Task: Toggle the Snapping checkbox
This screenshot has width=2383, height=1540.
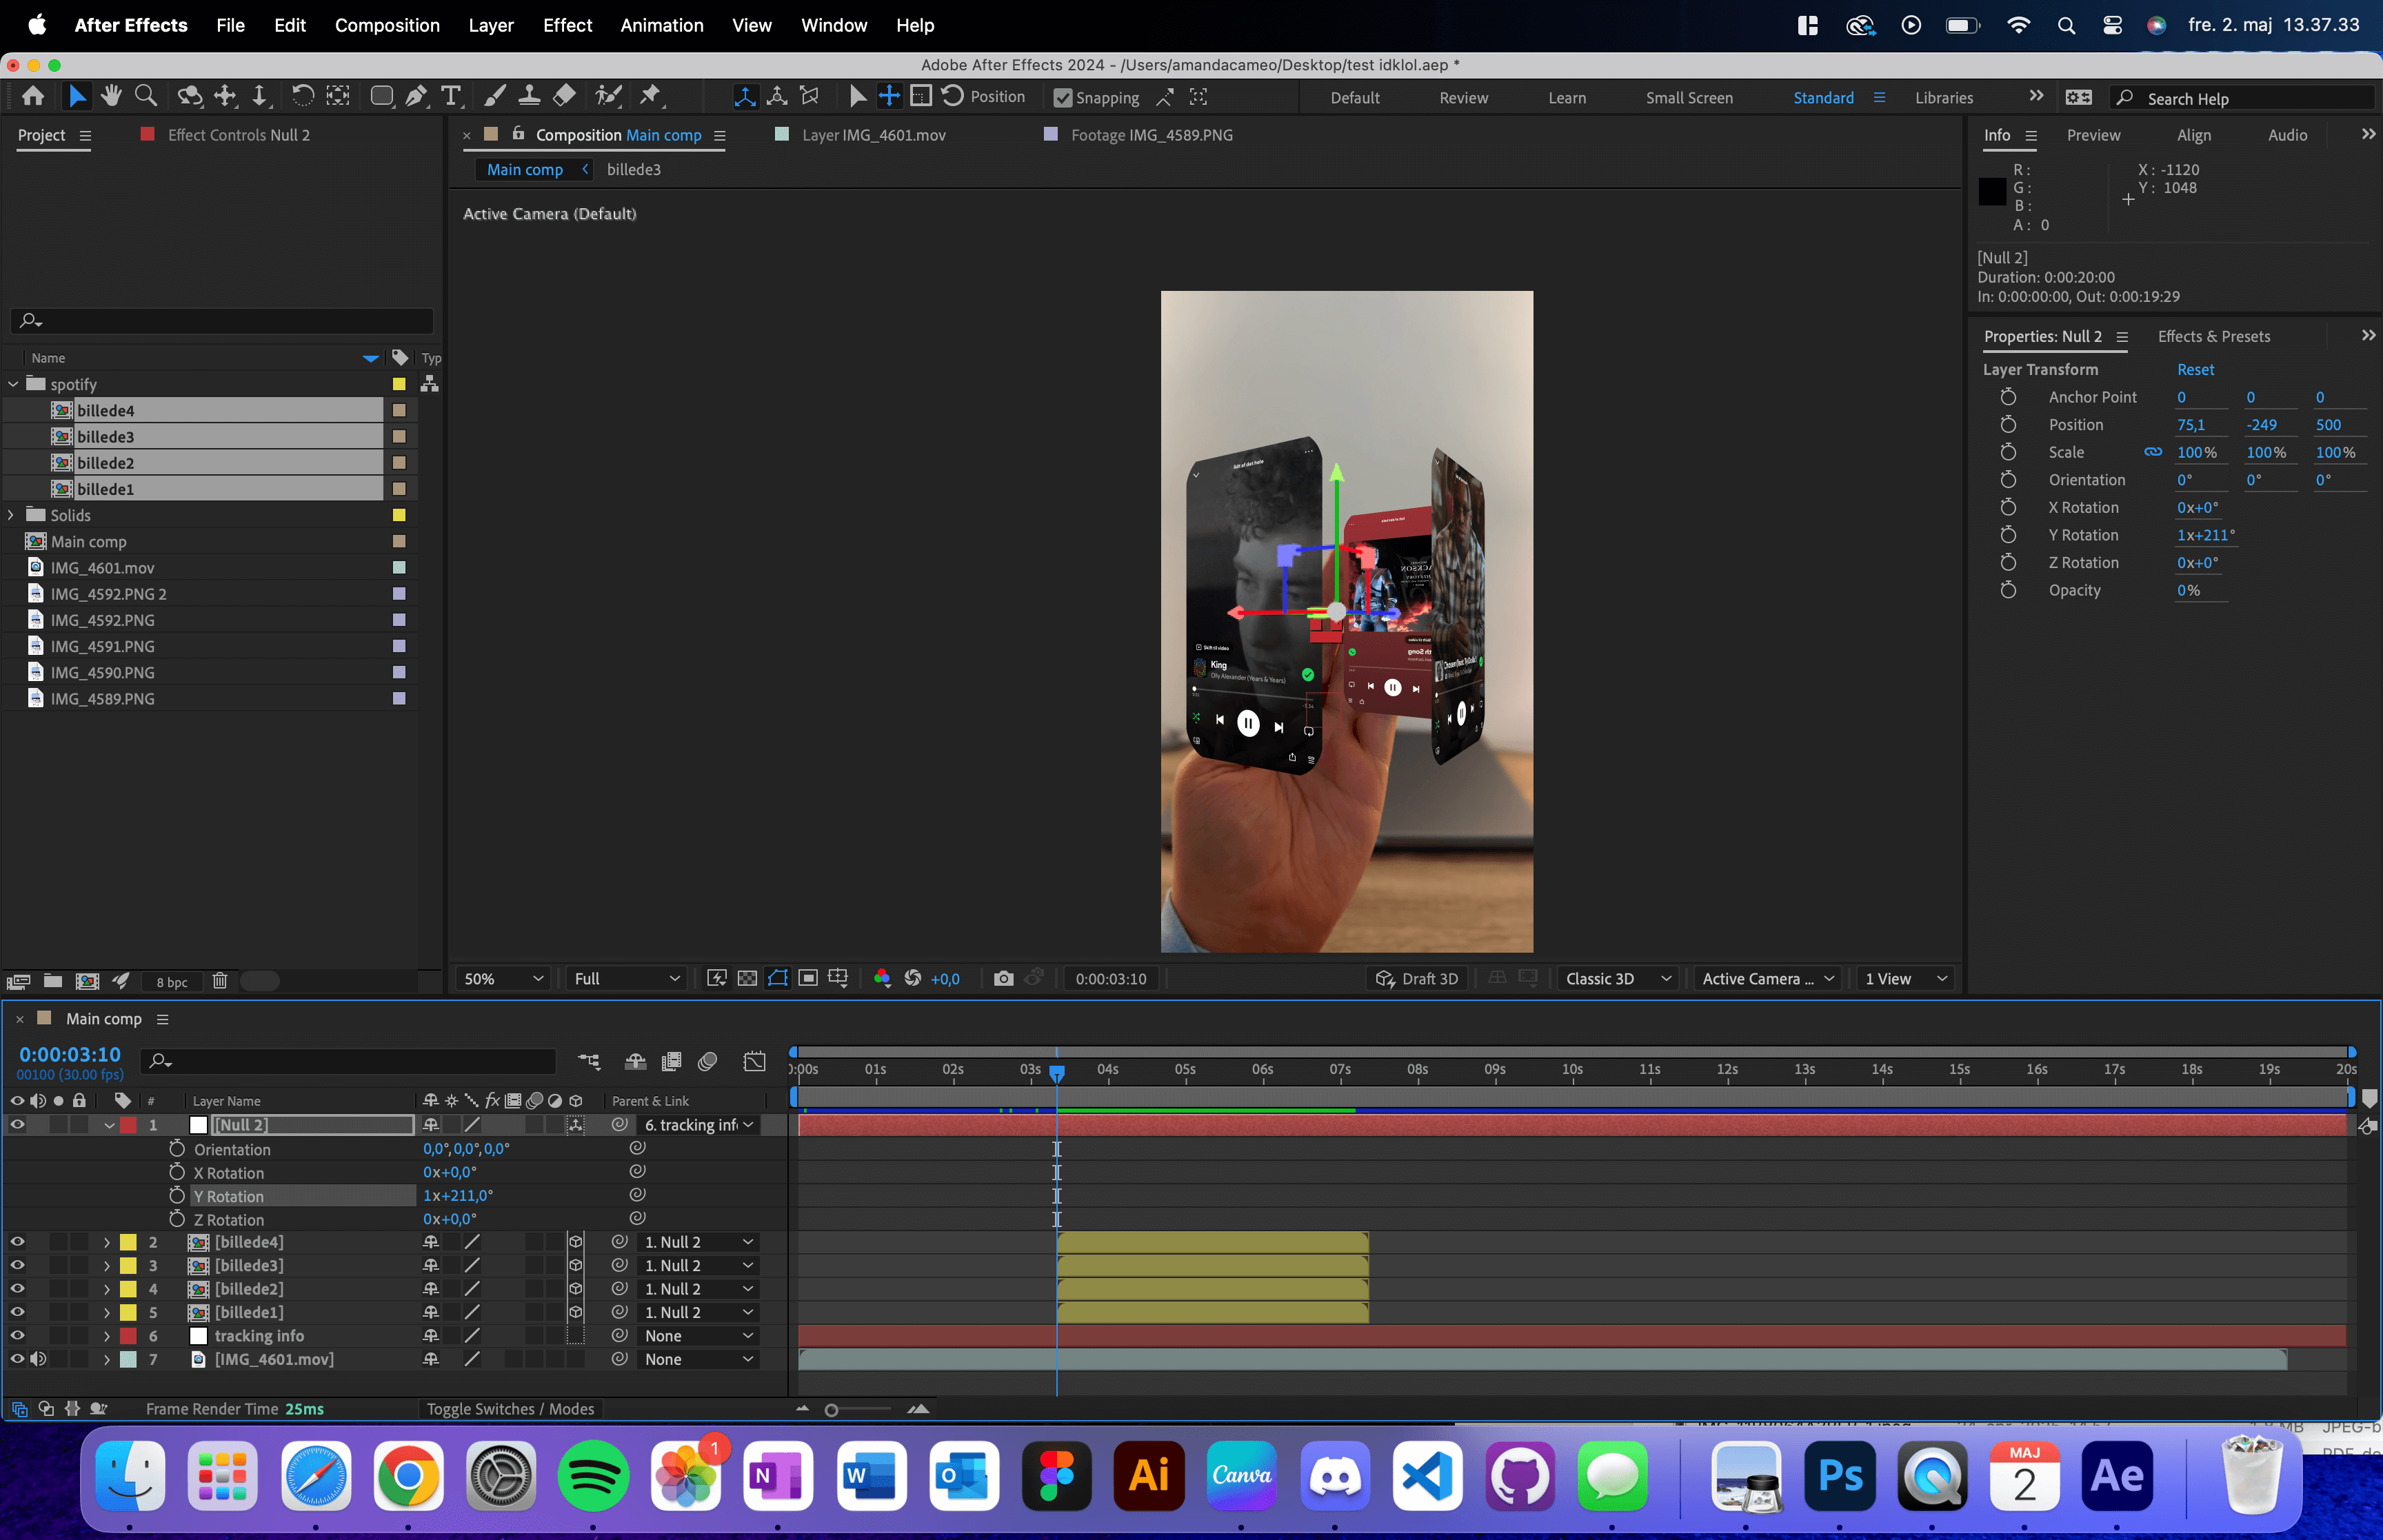Action: [1064, 98]
